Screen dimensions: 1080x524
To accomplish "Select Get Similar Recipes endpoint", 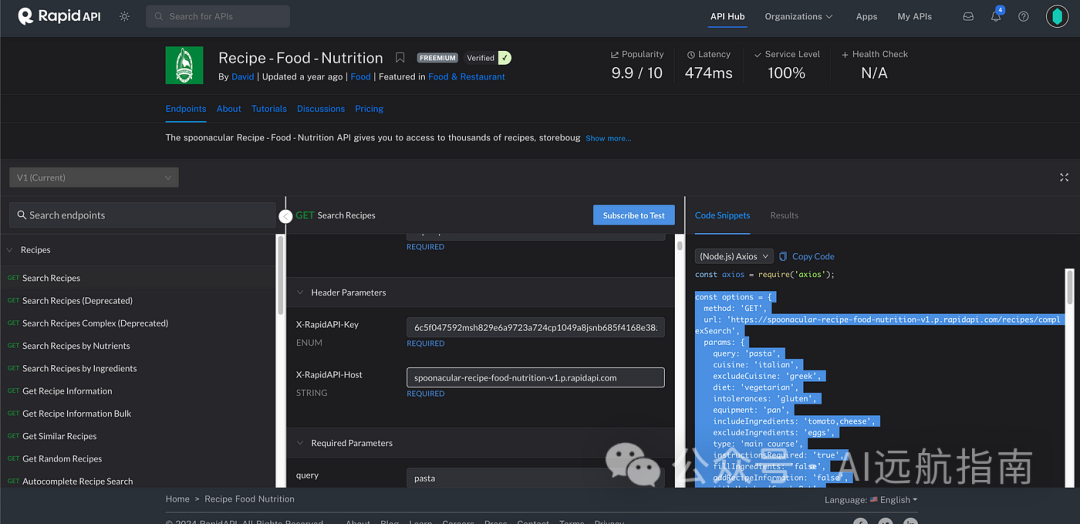I will click(59, 437).
